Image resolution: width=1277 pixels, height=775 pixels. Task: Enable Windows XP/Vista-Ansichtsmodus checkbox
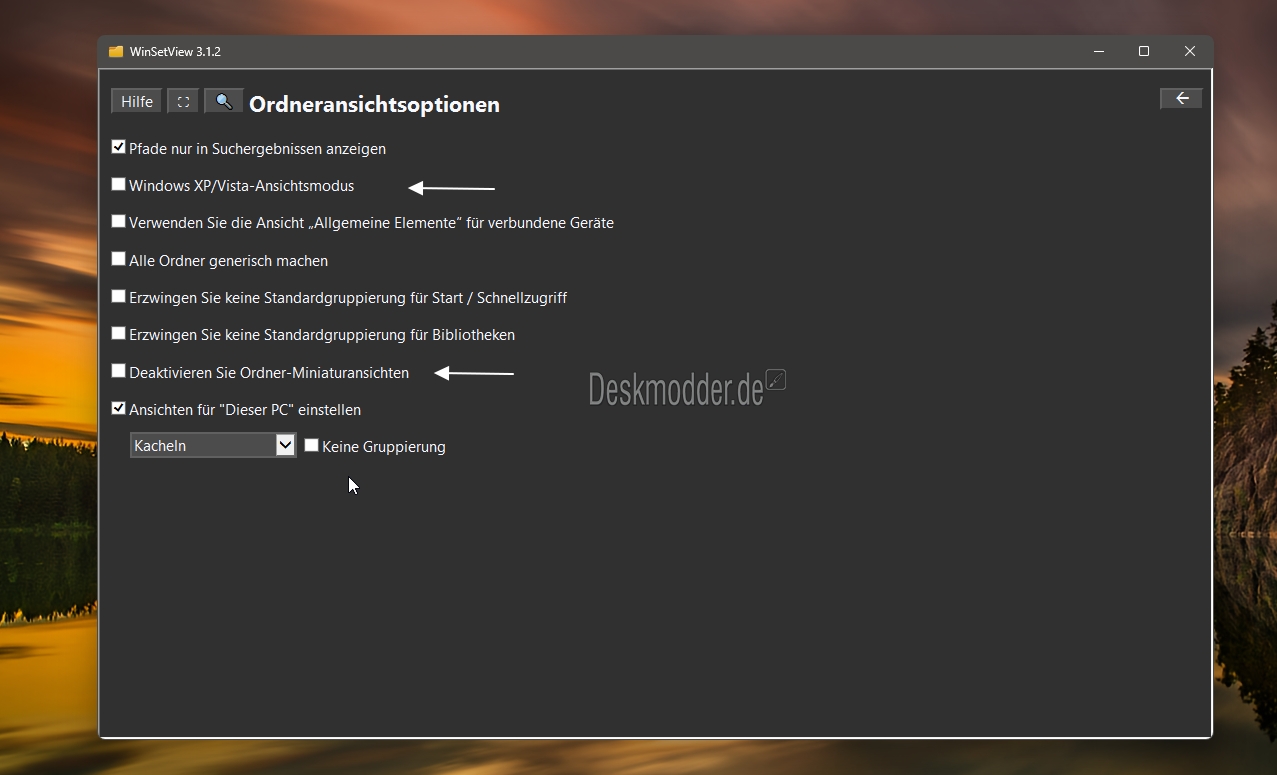pyautogui.click(x=119, y=184)
